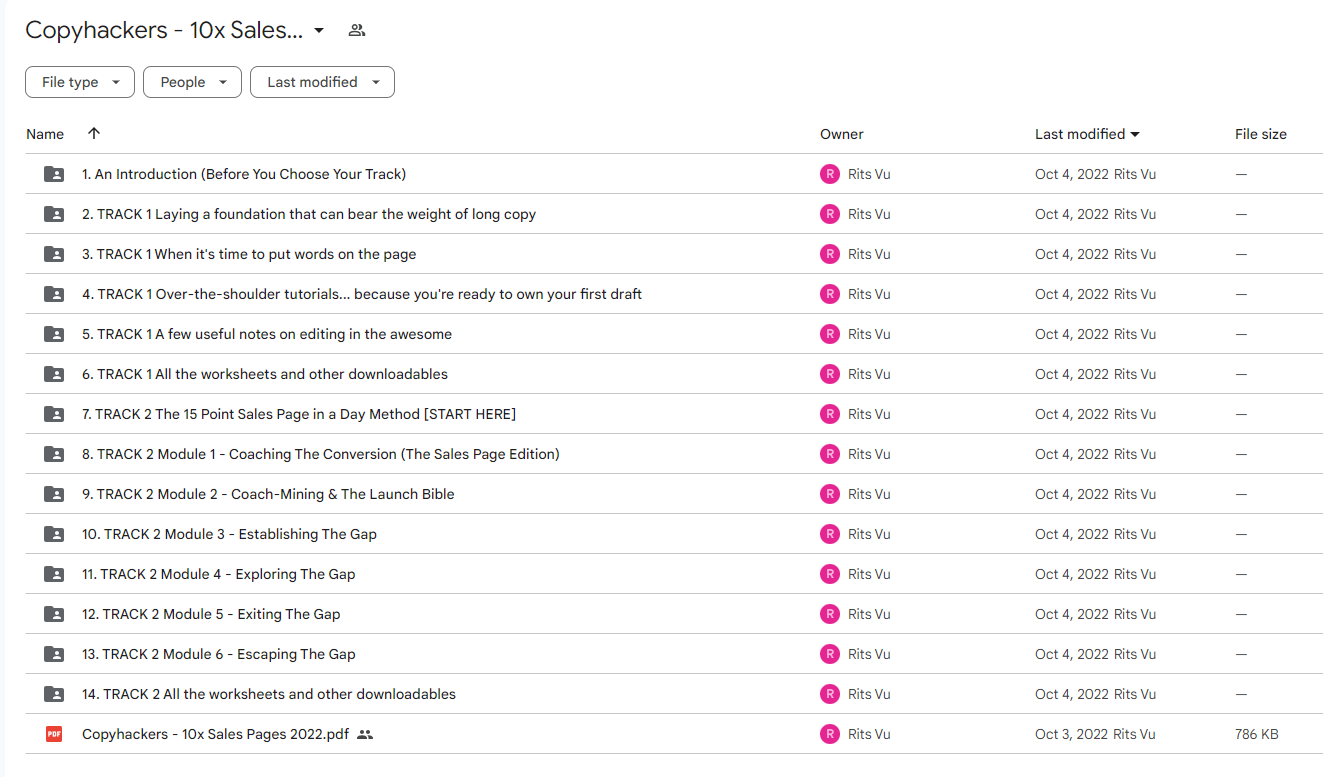Open the People filter dropdown
This screenshot has height=777, width=1323.
[193, 82]
